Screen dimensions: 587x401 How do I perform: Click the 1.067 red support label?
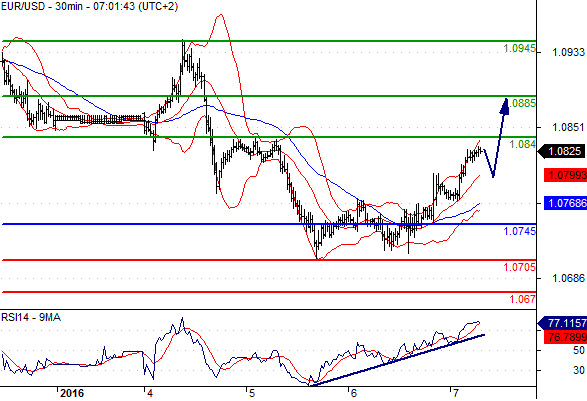click(522, 299)
